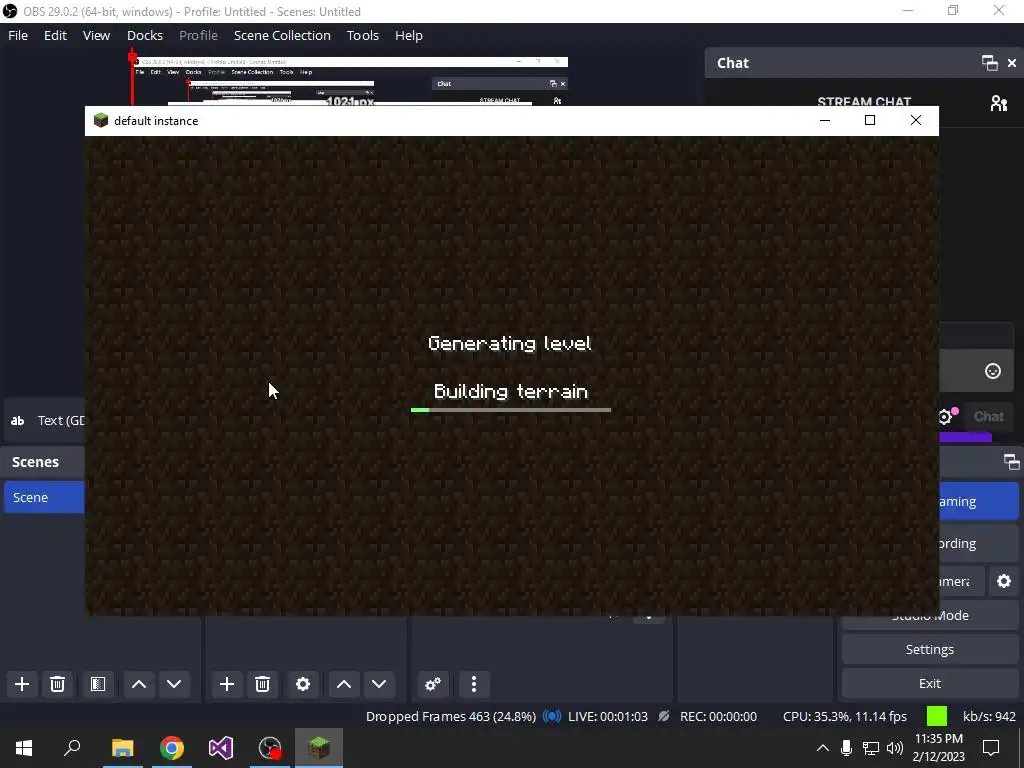Open File Explorer from taskbar
1024x768 pixels.
coord(122,748)
